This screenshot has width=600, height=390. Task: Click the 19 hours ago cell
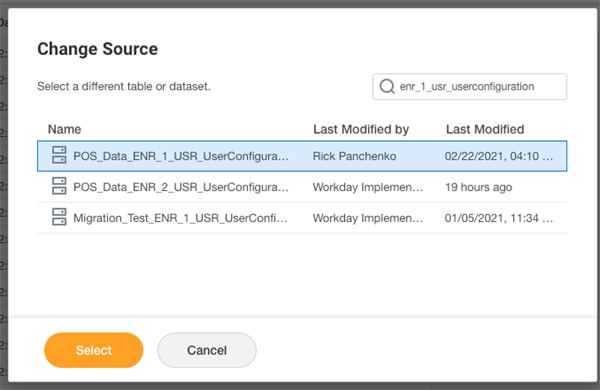coord(478,187)
